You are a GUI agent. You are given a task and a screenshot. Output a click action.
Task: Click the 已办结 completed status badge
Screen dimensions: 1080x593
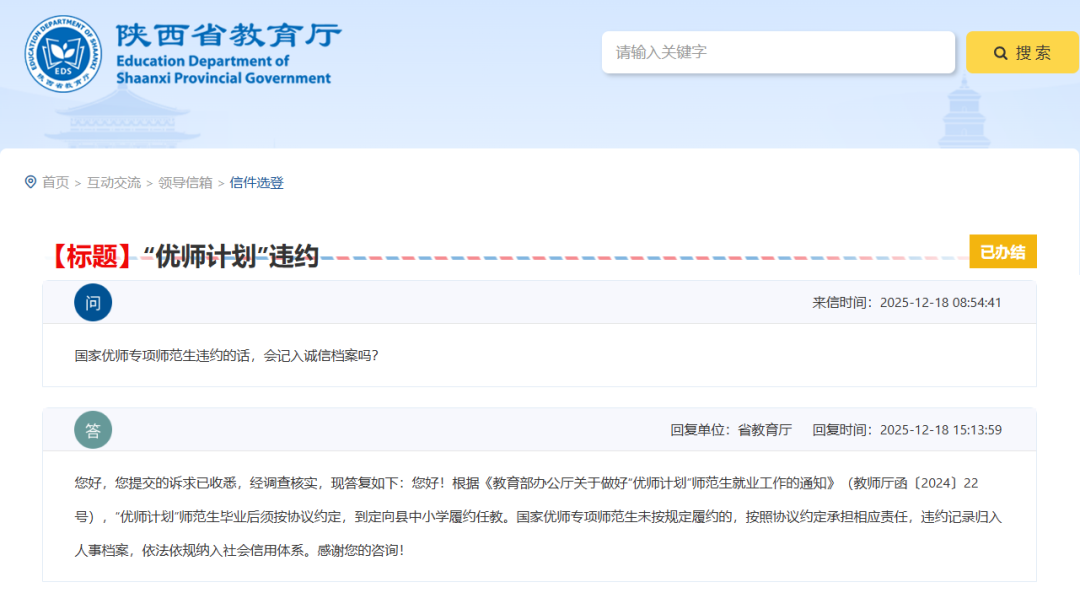tap(1002, 251)
